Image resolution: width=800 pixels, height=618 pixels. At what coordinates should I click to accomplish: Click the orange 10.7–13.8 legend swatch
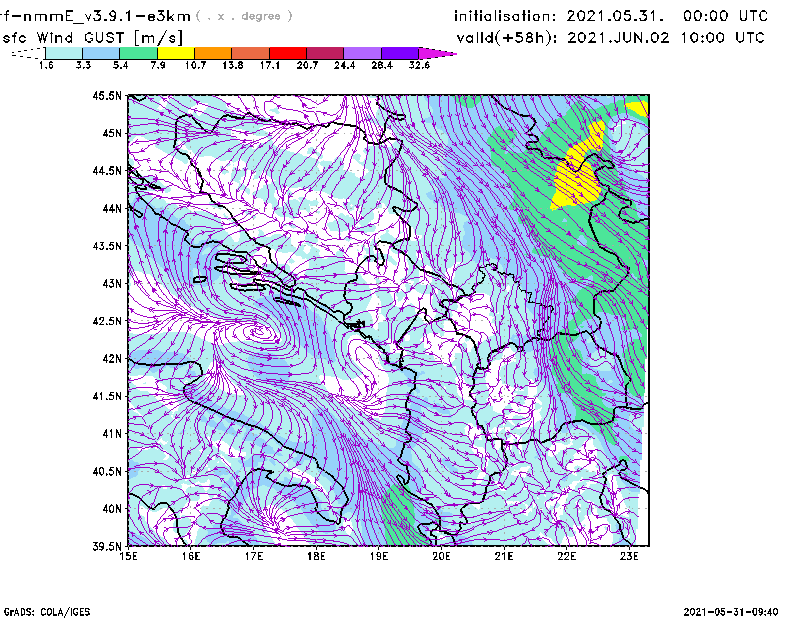tap(213, 53)
